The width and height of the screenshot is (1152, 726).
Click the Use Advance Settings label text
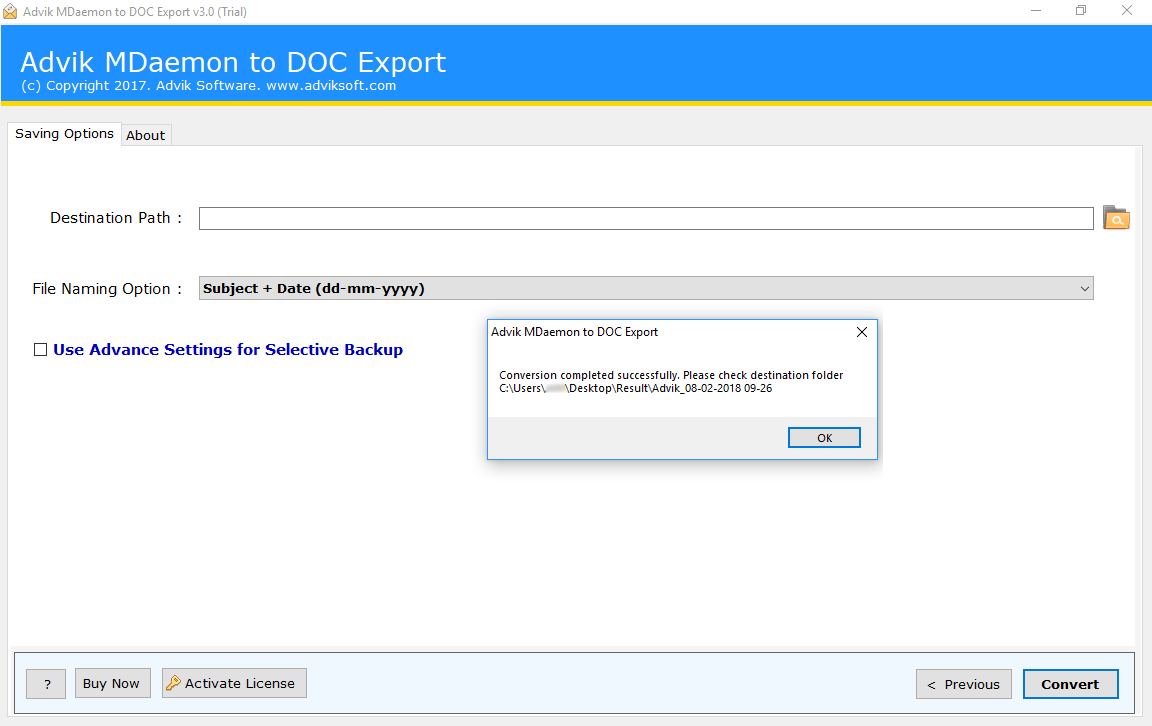point(228,350)
